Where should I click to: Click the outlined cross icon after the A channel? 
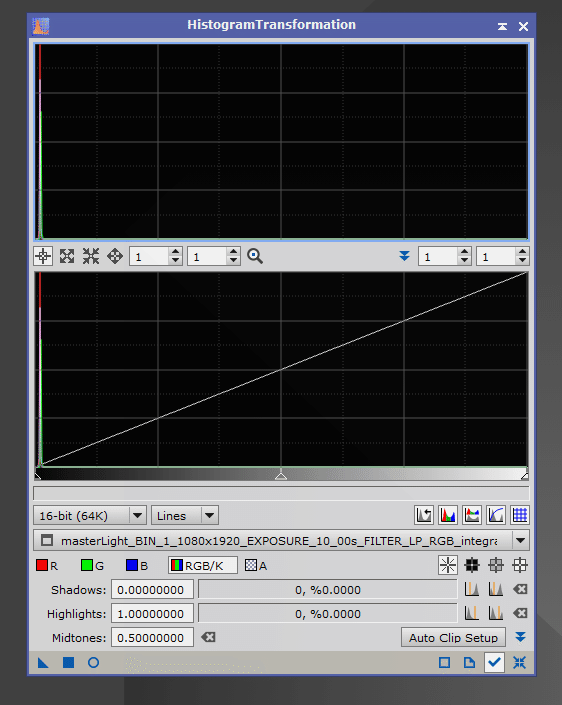(520, 566)
